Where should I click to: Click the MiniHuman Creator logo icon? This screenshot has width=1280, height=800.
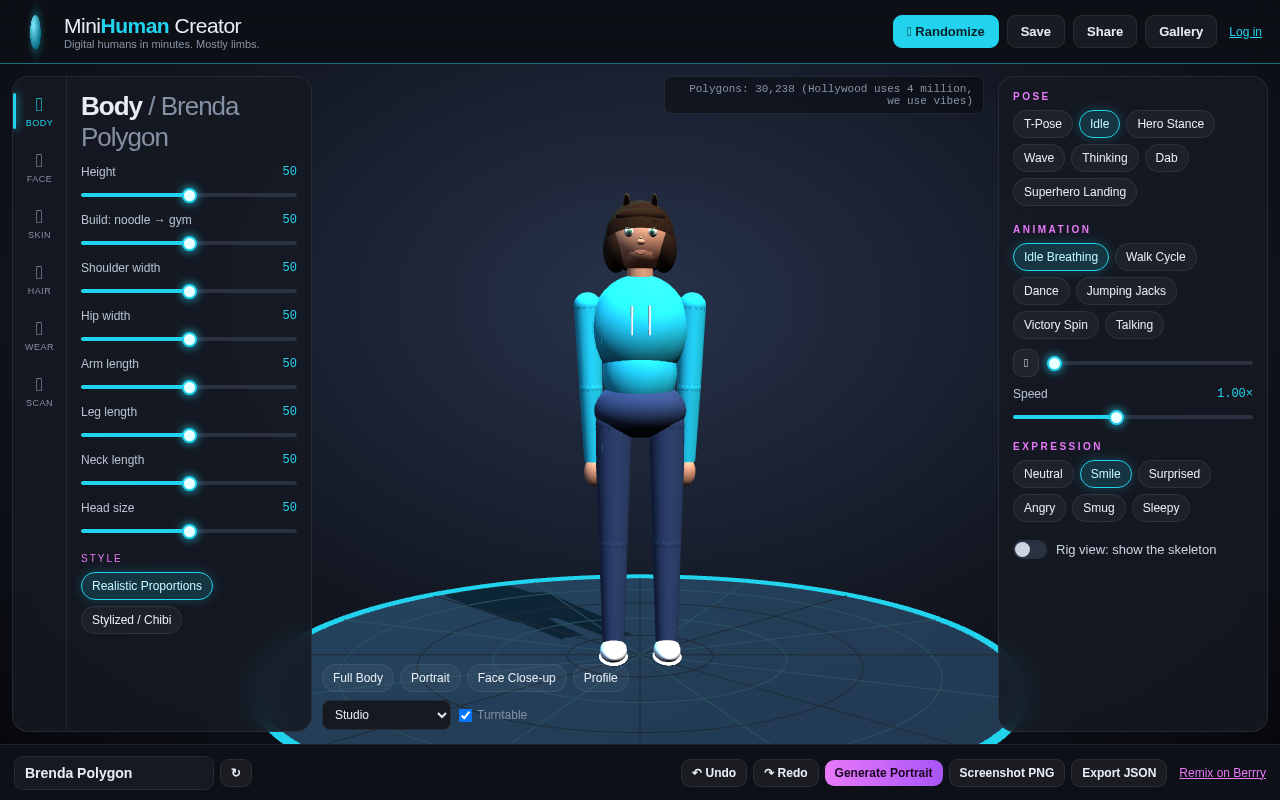(x=36, y=32)
